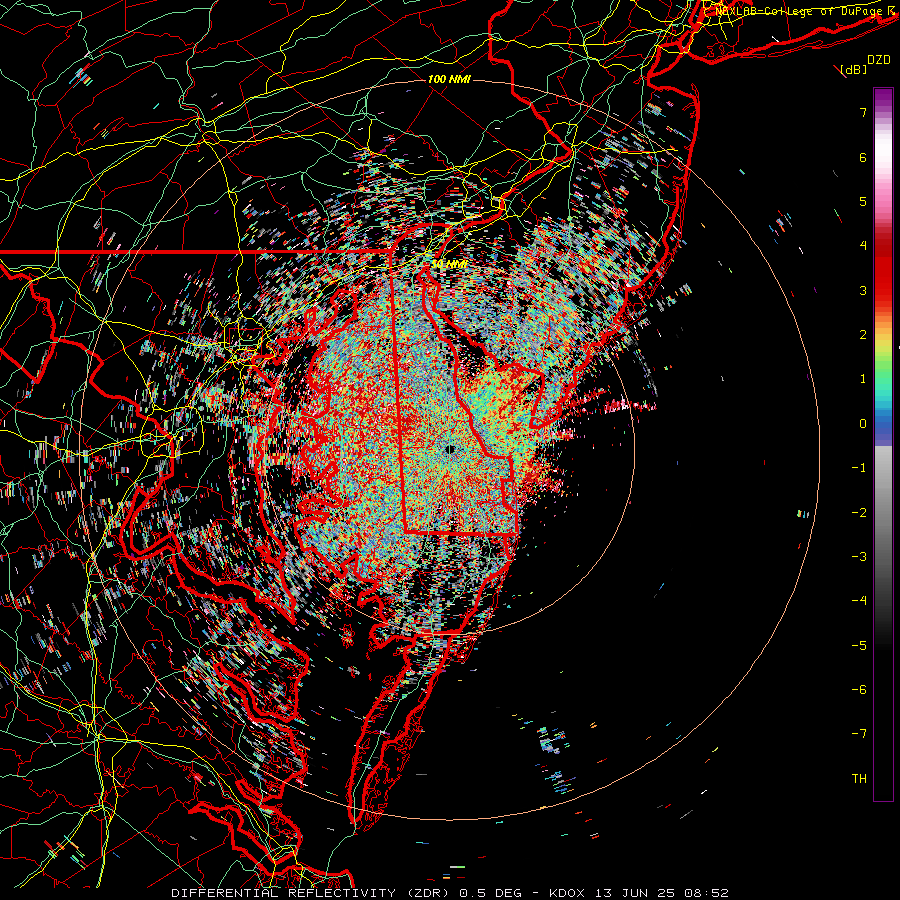Click the -1 scale label
900x900 pixels.
859,468
